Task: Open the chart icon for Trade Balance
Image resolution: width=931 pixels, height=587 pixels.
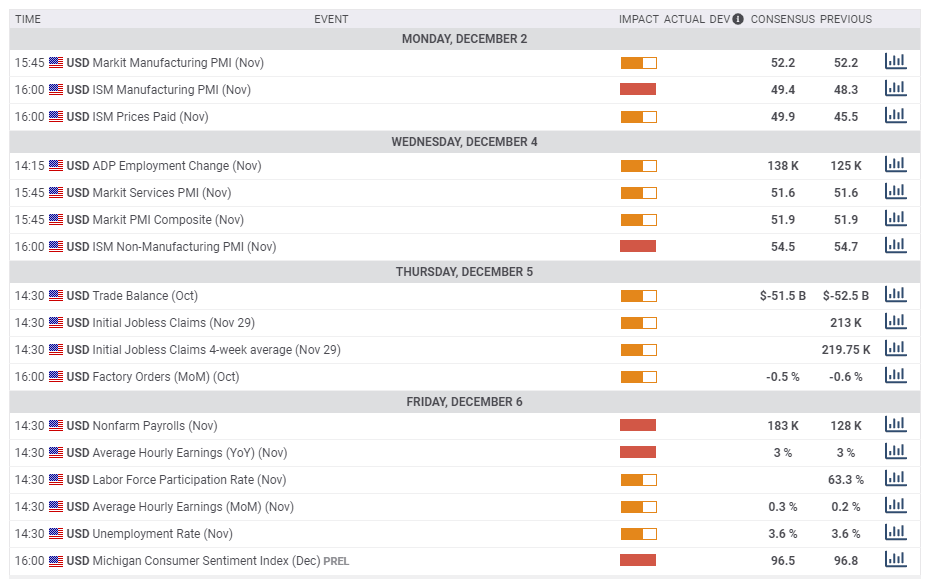Action: (895, 294)
